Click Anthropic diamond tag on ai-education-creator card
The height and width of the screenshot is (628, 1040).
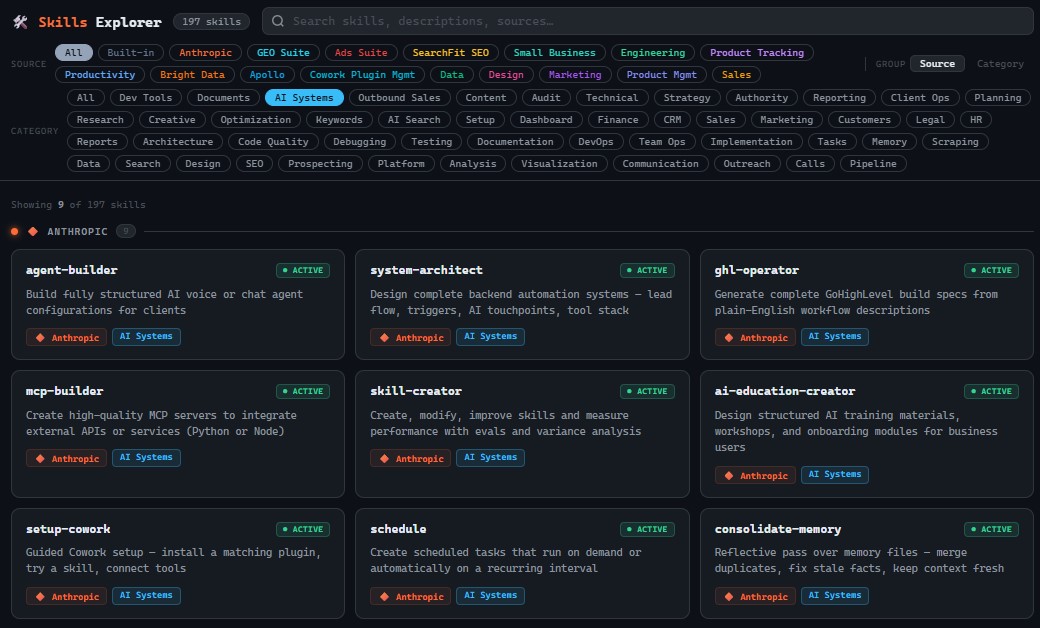(x=755, y=475)
